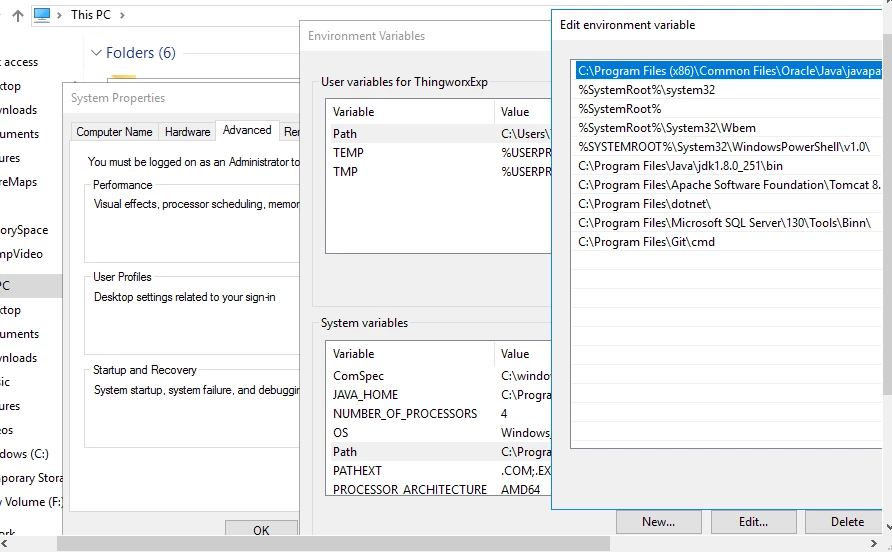The height and width of the screenshot is (552, 892).
Task: Expand the This PC breadcrumb chevron
Action: [122, 15]
